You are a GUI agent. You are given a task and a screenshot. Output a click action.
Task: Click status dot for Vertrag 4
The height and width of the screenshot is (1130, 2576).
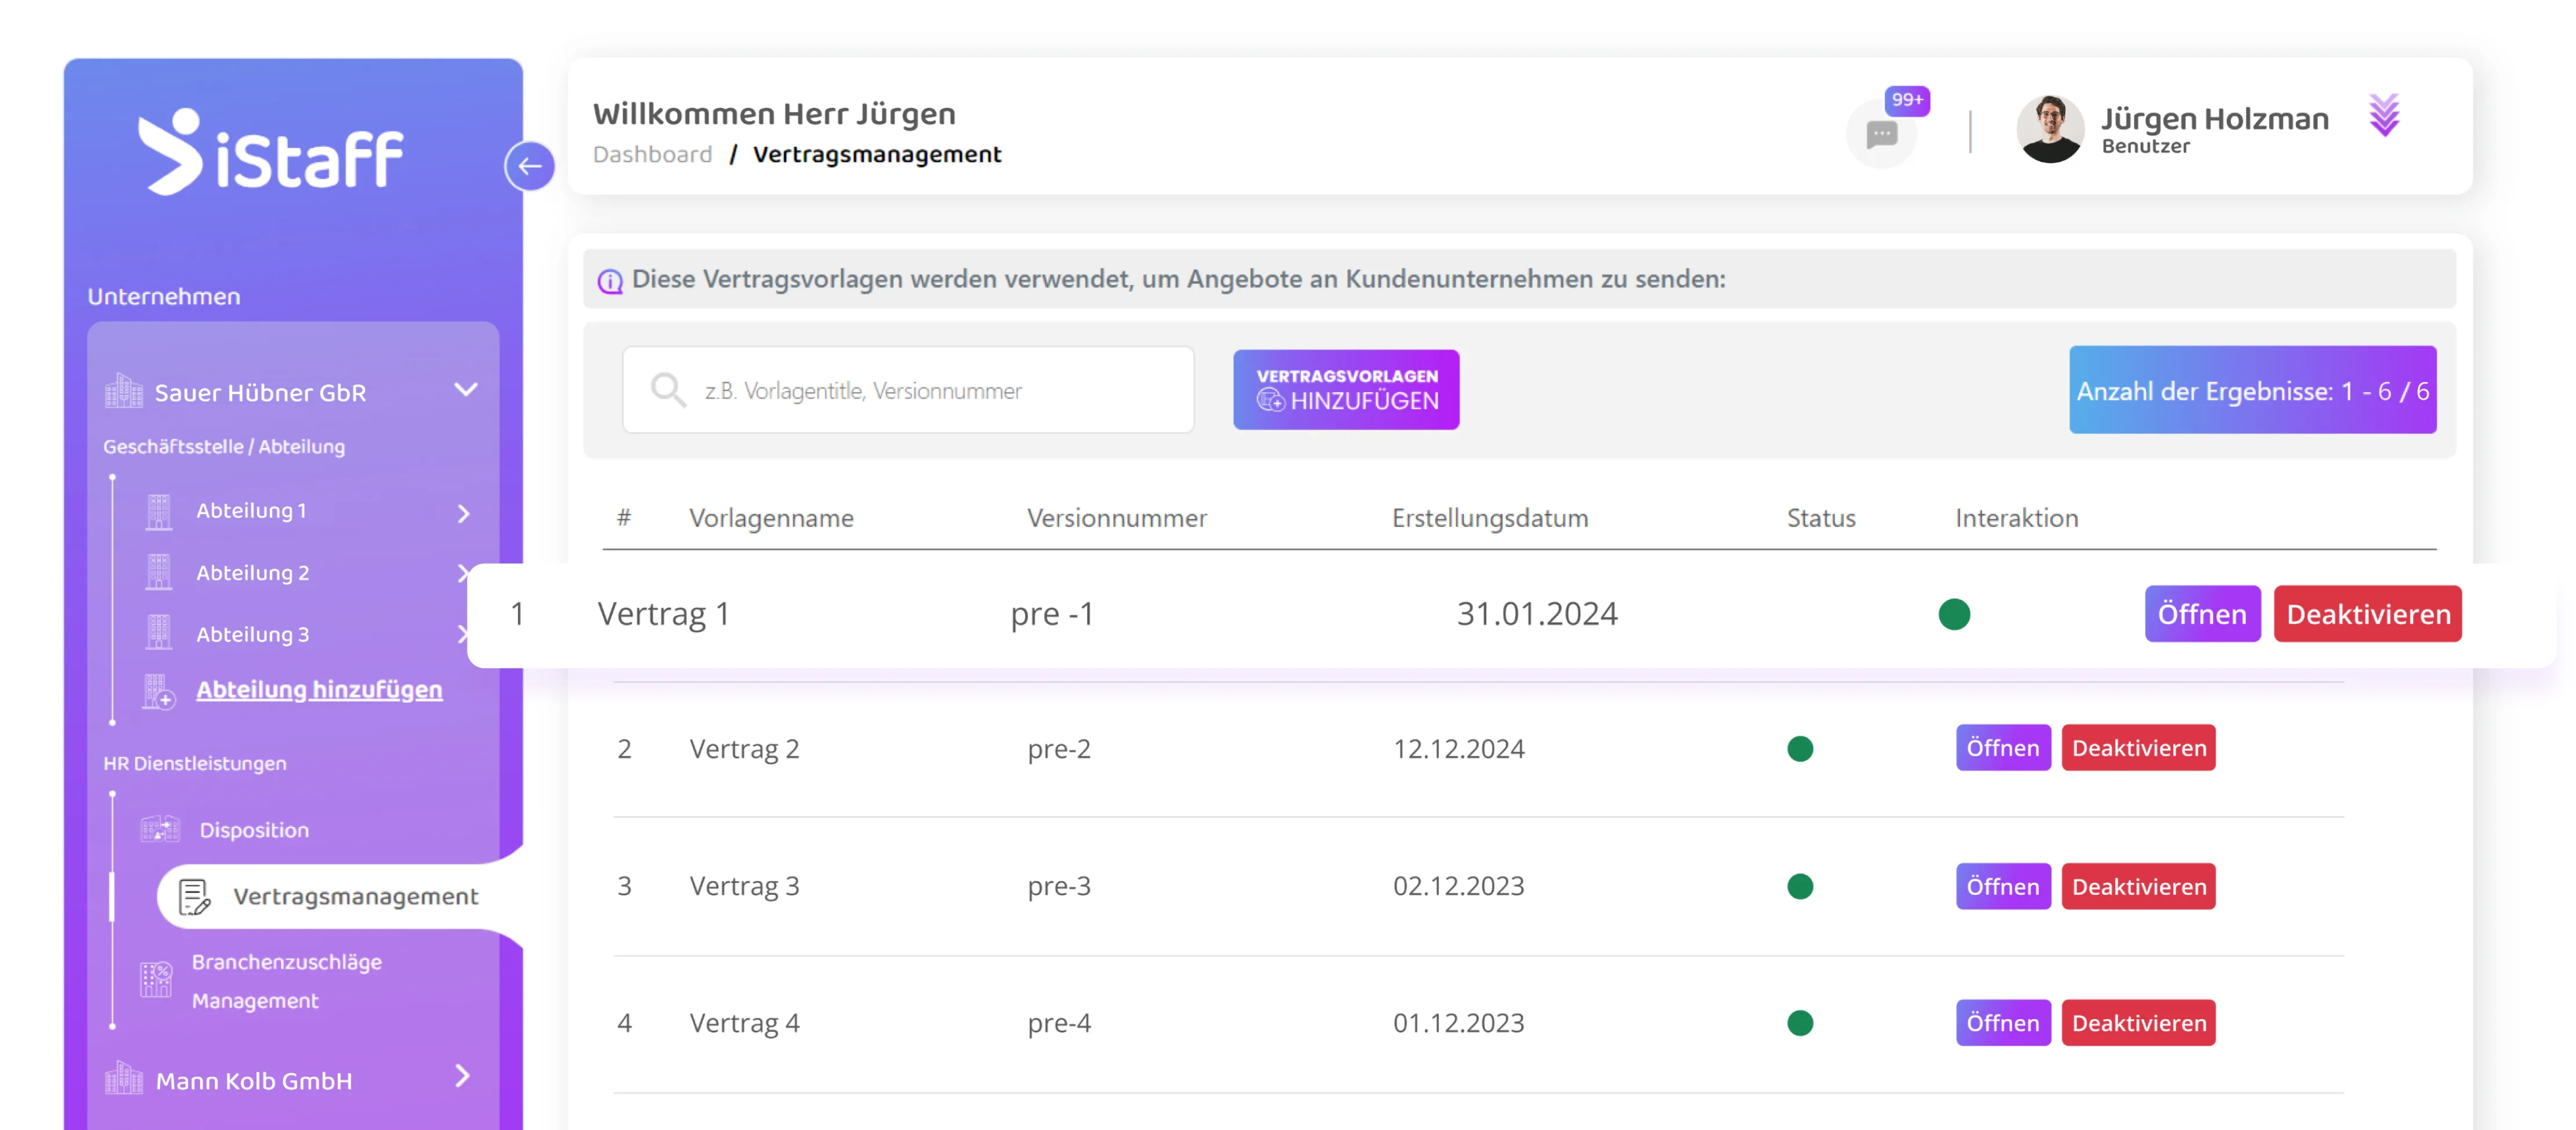1799,1023
